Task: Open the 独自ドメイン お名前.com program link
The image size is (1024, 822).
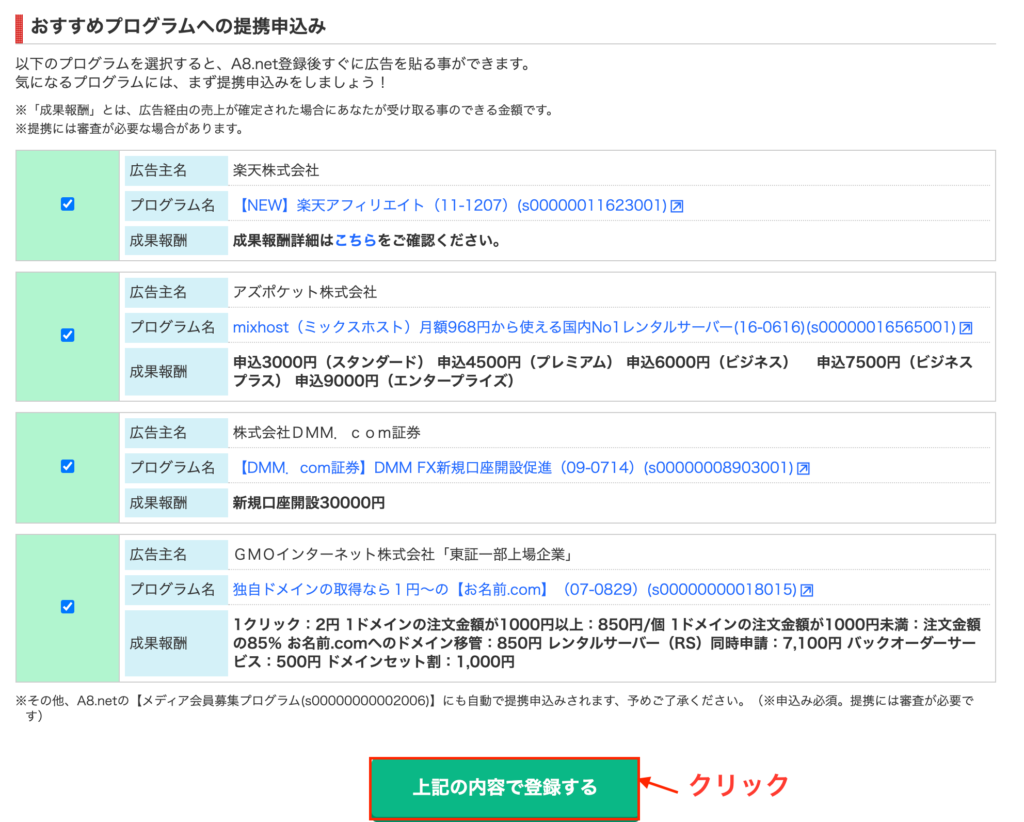Action: [514, 589]
